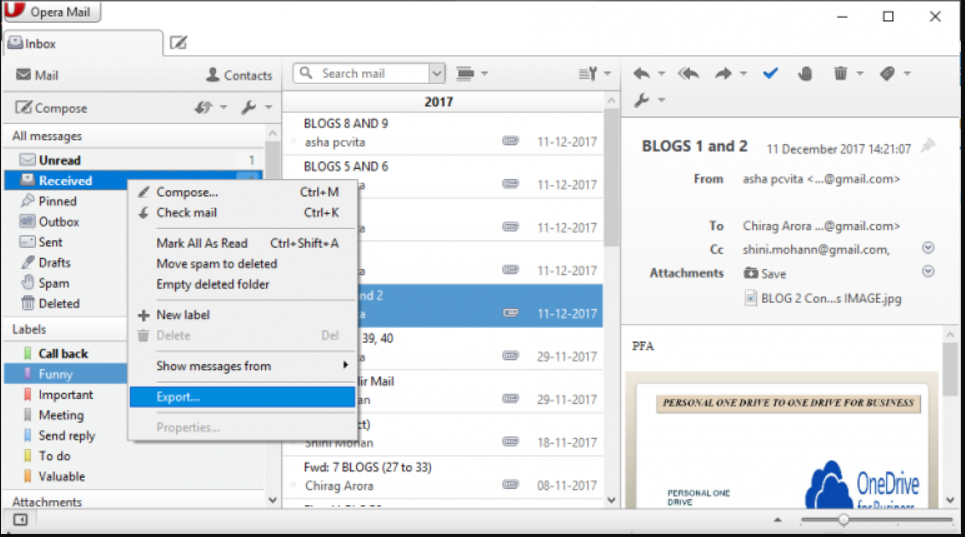Switch to the Inbox tab
This screenshot has width=965, height=537.
pos(83,43)
